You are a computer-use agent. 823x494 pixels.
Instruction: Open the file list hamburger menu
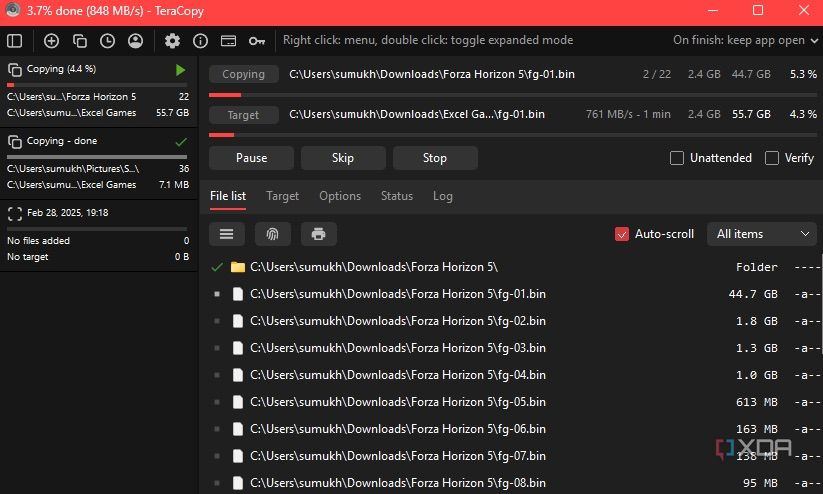(227, 234)
